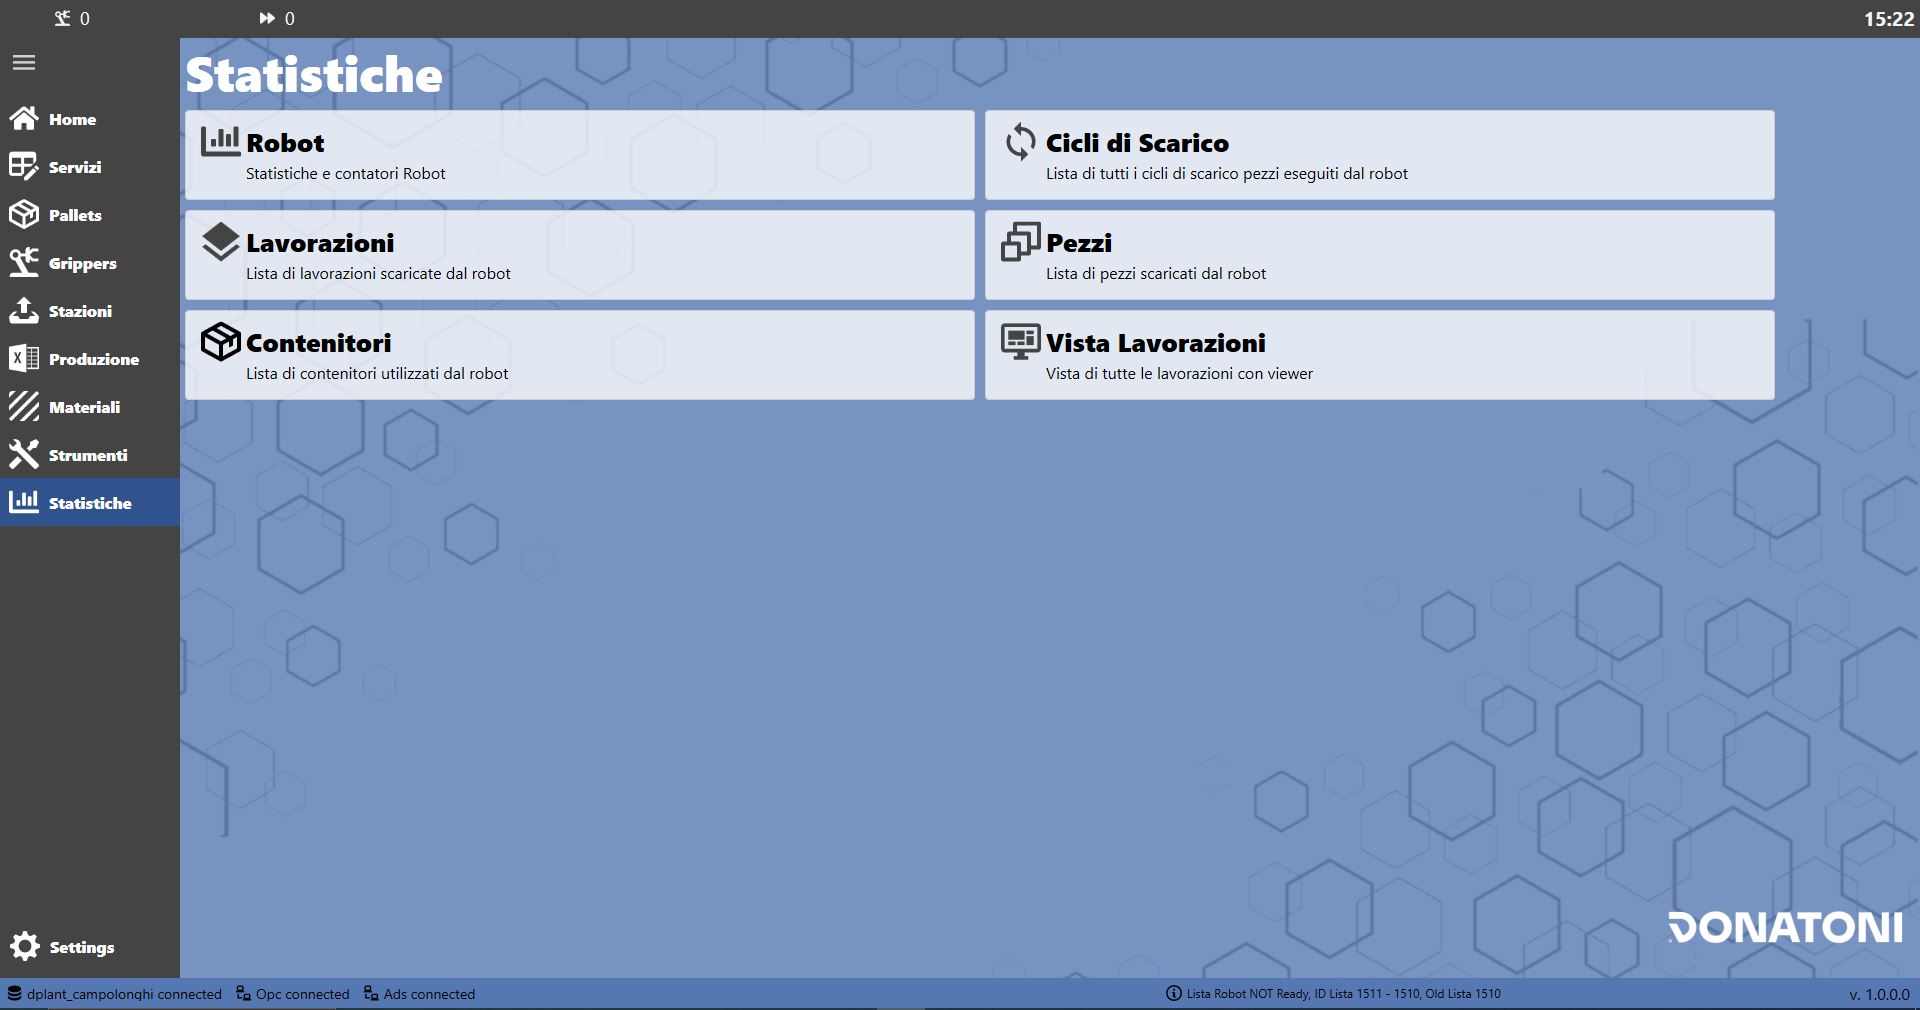Click the database connection status icon
Screen dimensions: 1920x1010
pyautogui.click(x=14, y=993)
